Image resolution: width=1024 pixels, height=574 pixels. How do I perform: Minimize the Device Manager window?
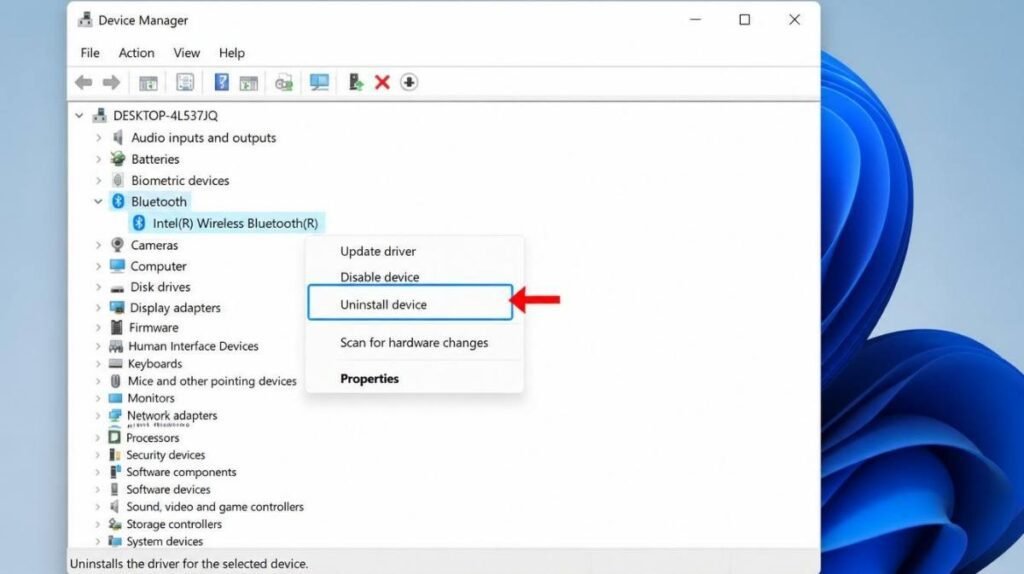click(695, 20)
